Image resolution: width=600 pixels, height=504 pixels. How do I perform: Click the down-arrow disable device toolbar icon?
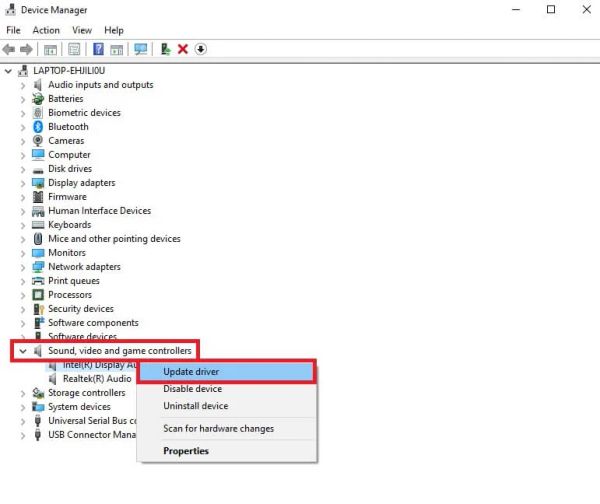click(x=200, y=49)
